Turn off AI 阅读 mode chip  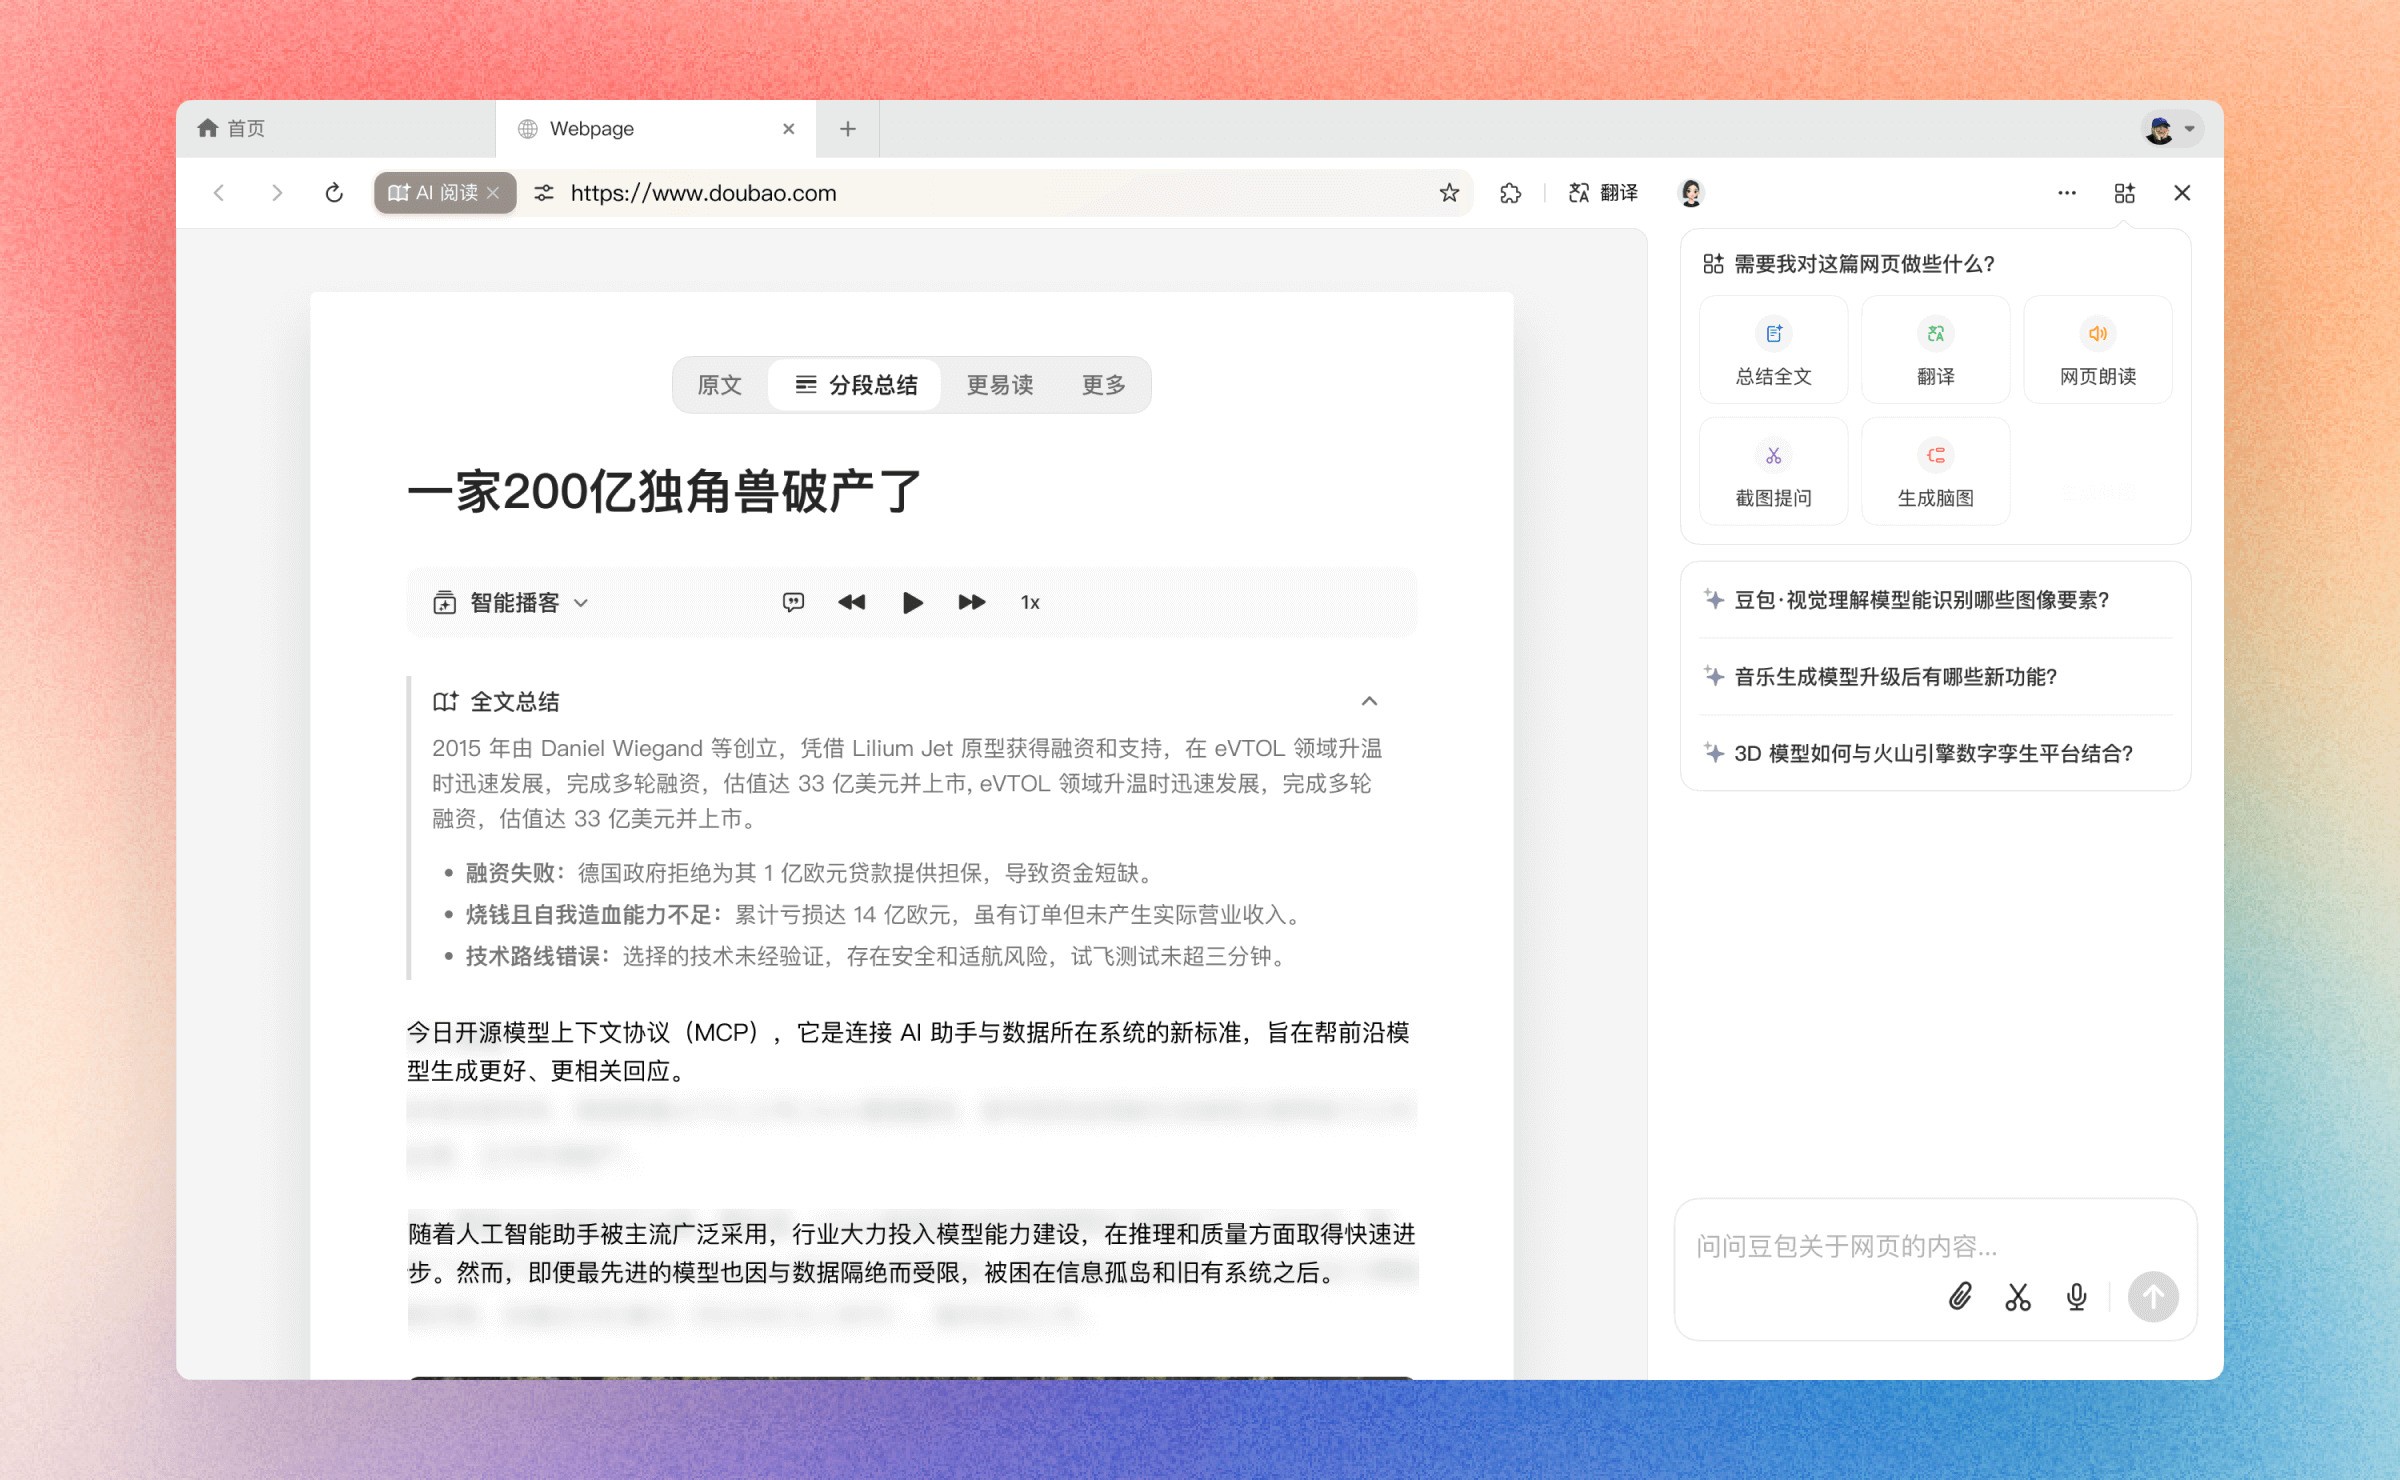493,193
